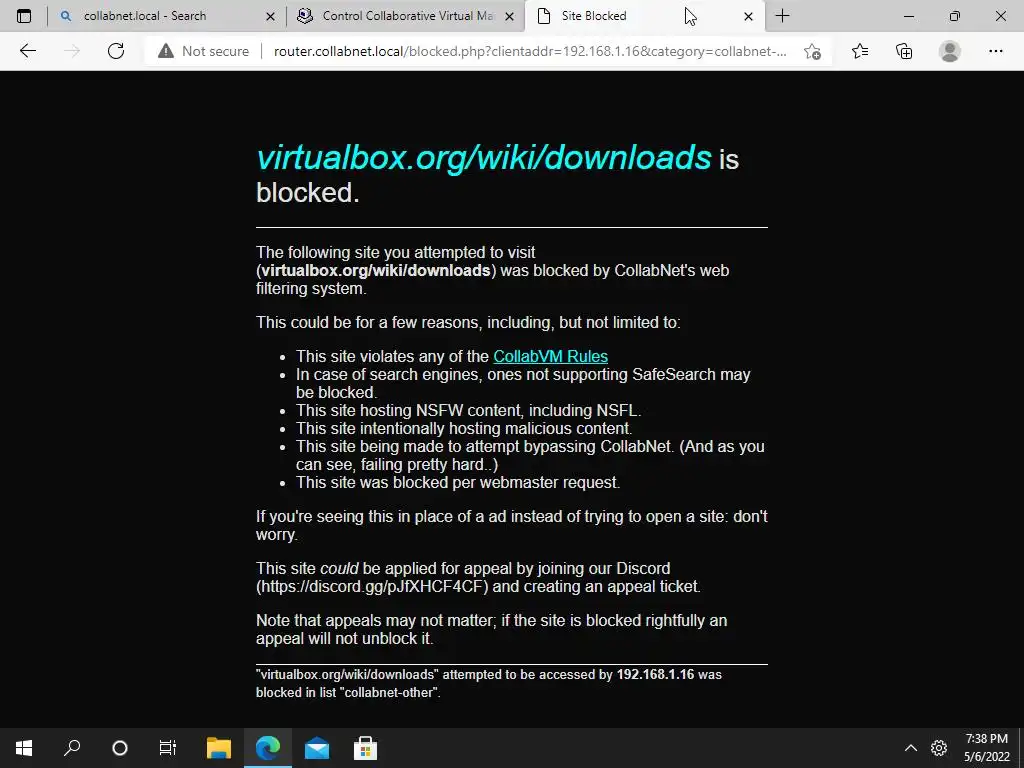Click the 192.168.1.16 client address text

tap(655, 674)
